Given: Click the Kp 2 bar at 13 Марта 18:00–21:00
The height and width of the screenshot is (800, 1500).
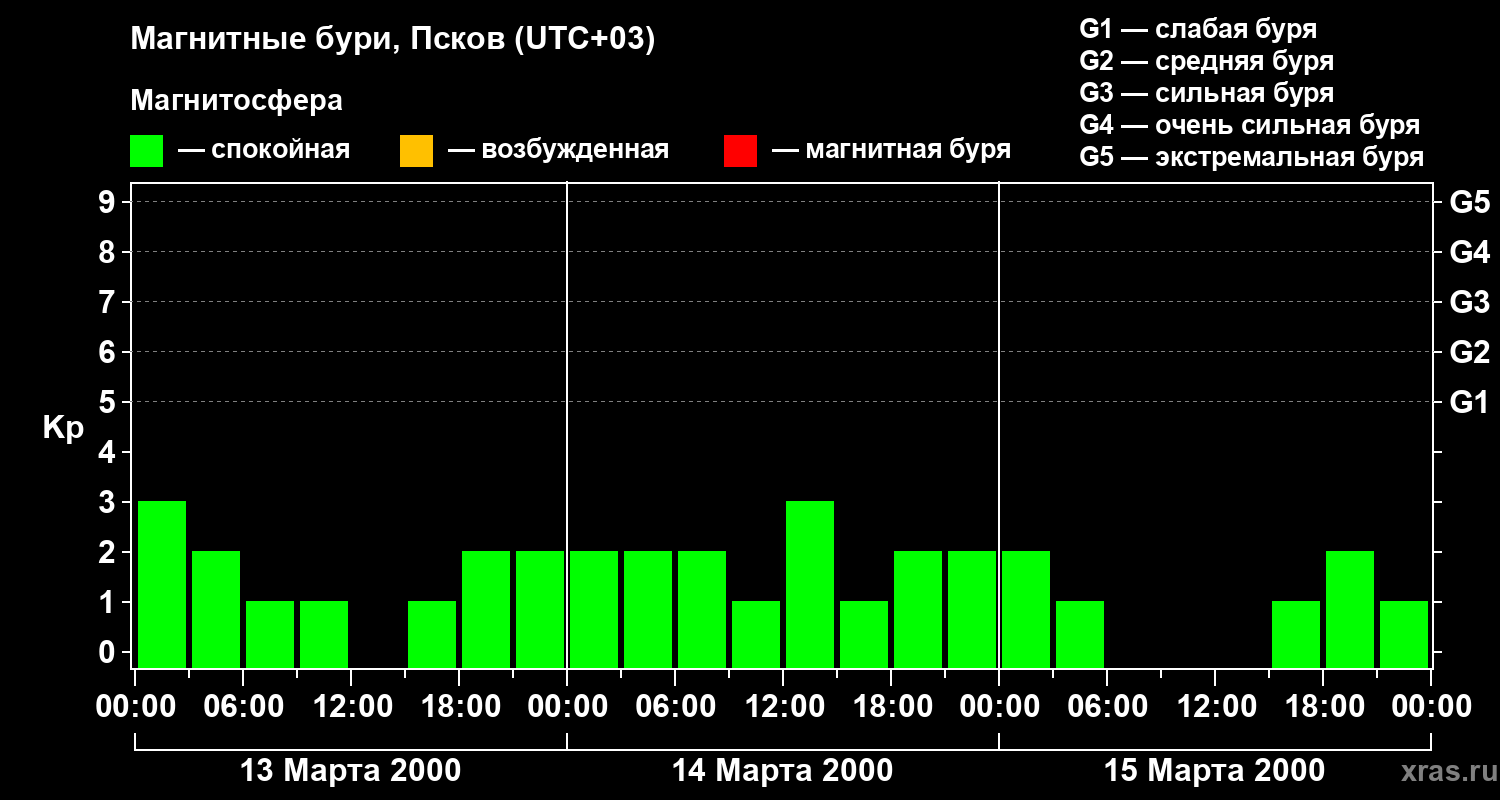Looking at the screenshot, I should (x=486, y=609).
